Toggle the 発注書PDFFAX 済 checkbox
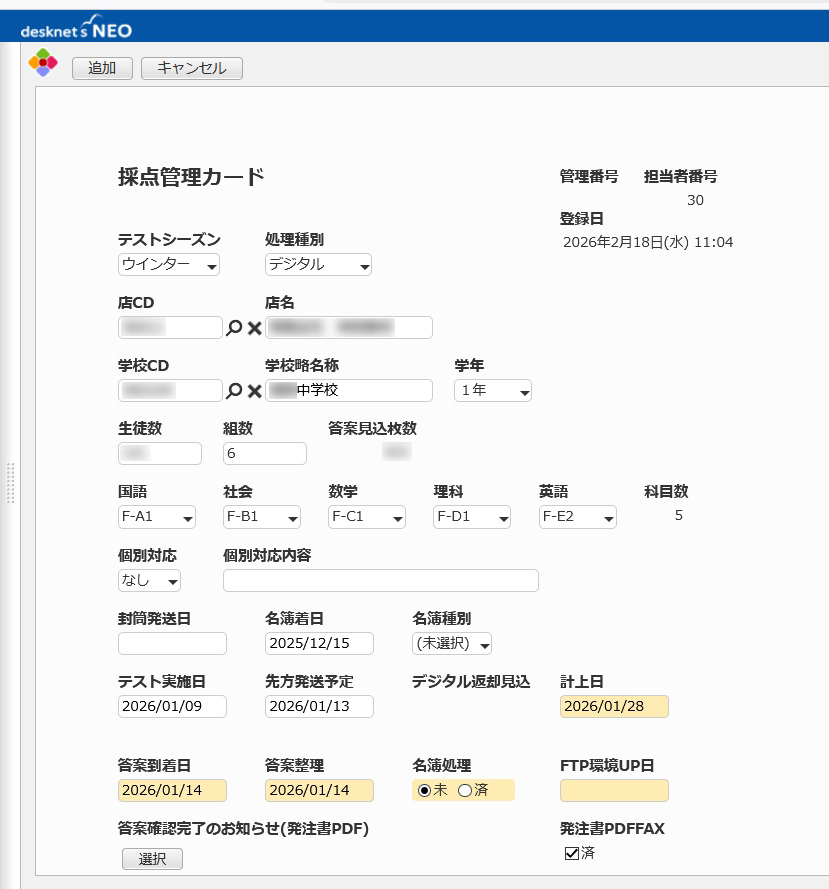This screenshot has height=889, width=829. click(572, 853)
